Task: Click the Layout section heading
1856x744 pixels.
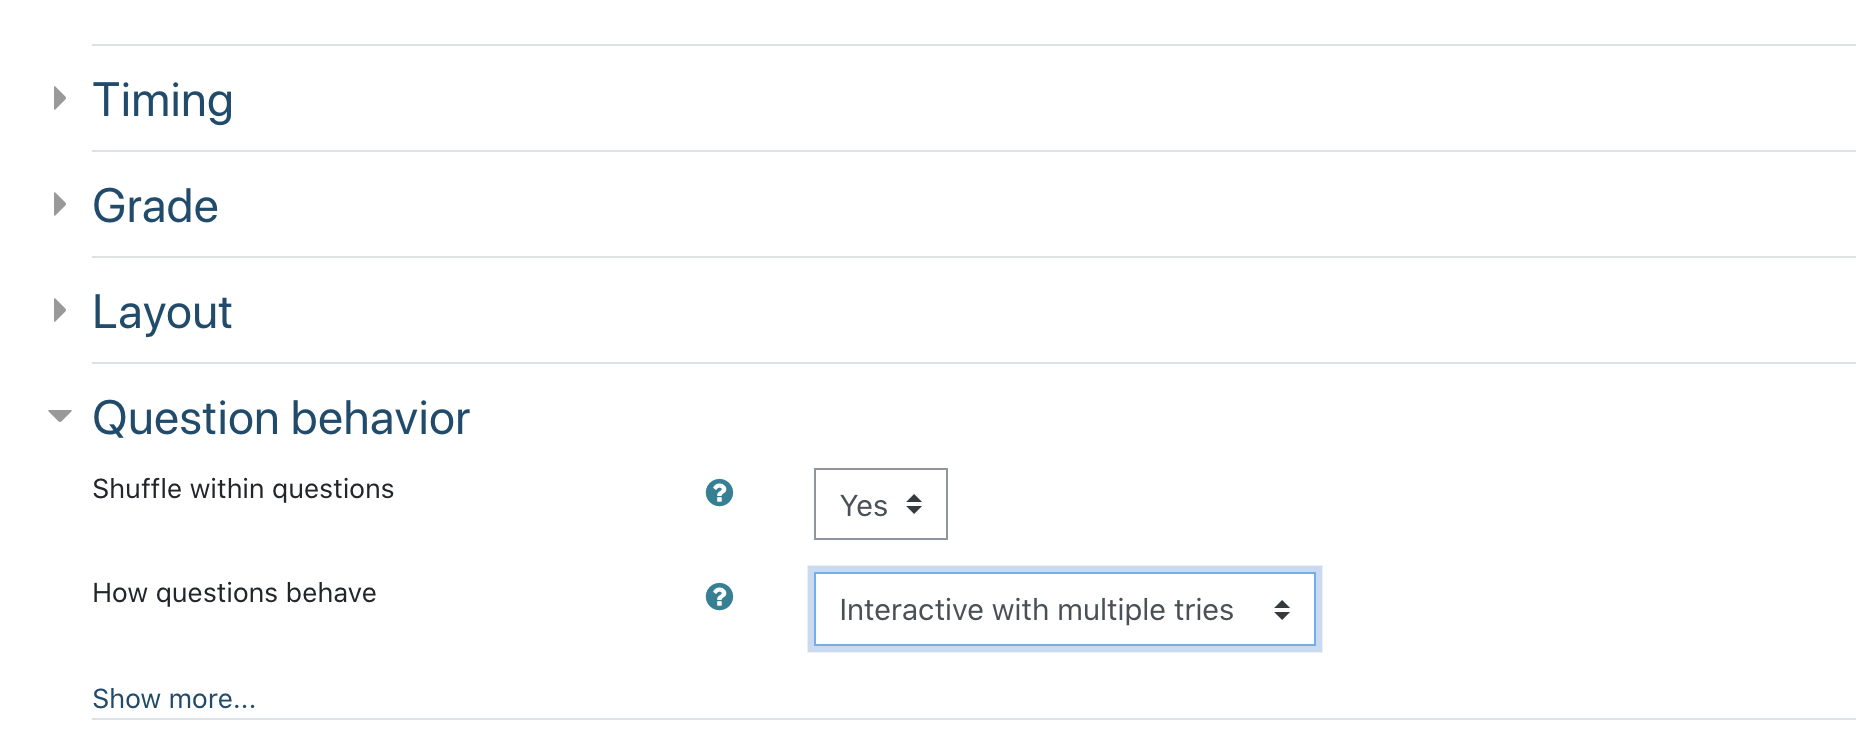Action: [x=162, y=312]
